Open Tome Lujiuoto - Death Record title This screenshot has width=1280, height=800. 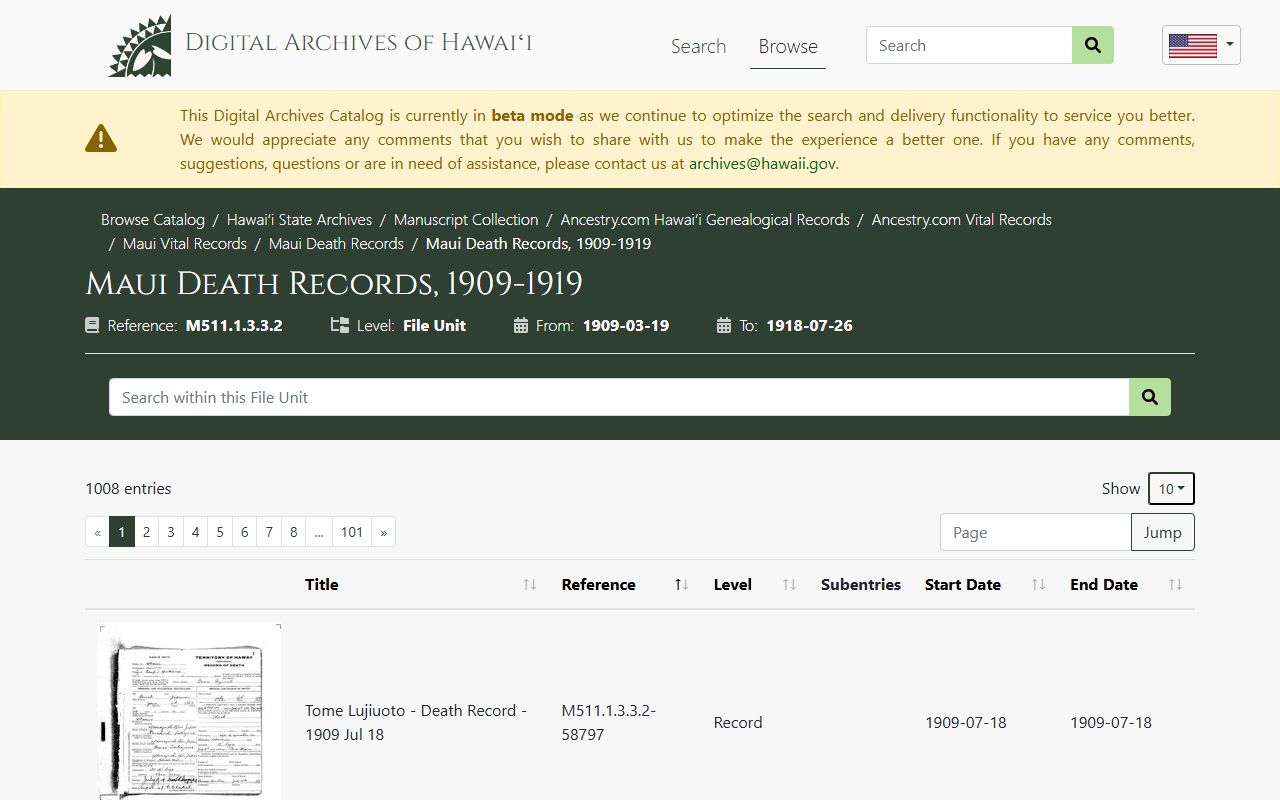click(x=416, y=722)
